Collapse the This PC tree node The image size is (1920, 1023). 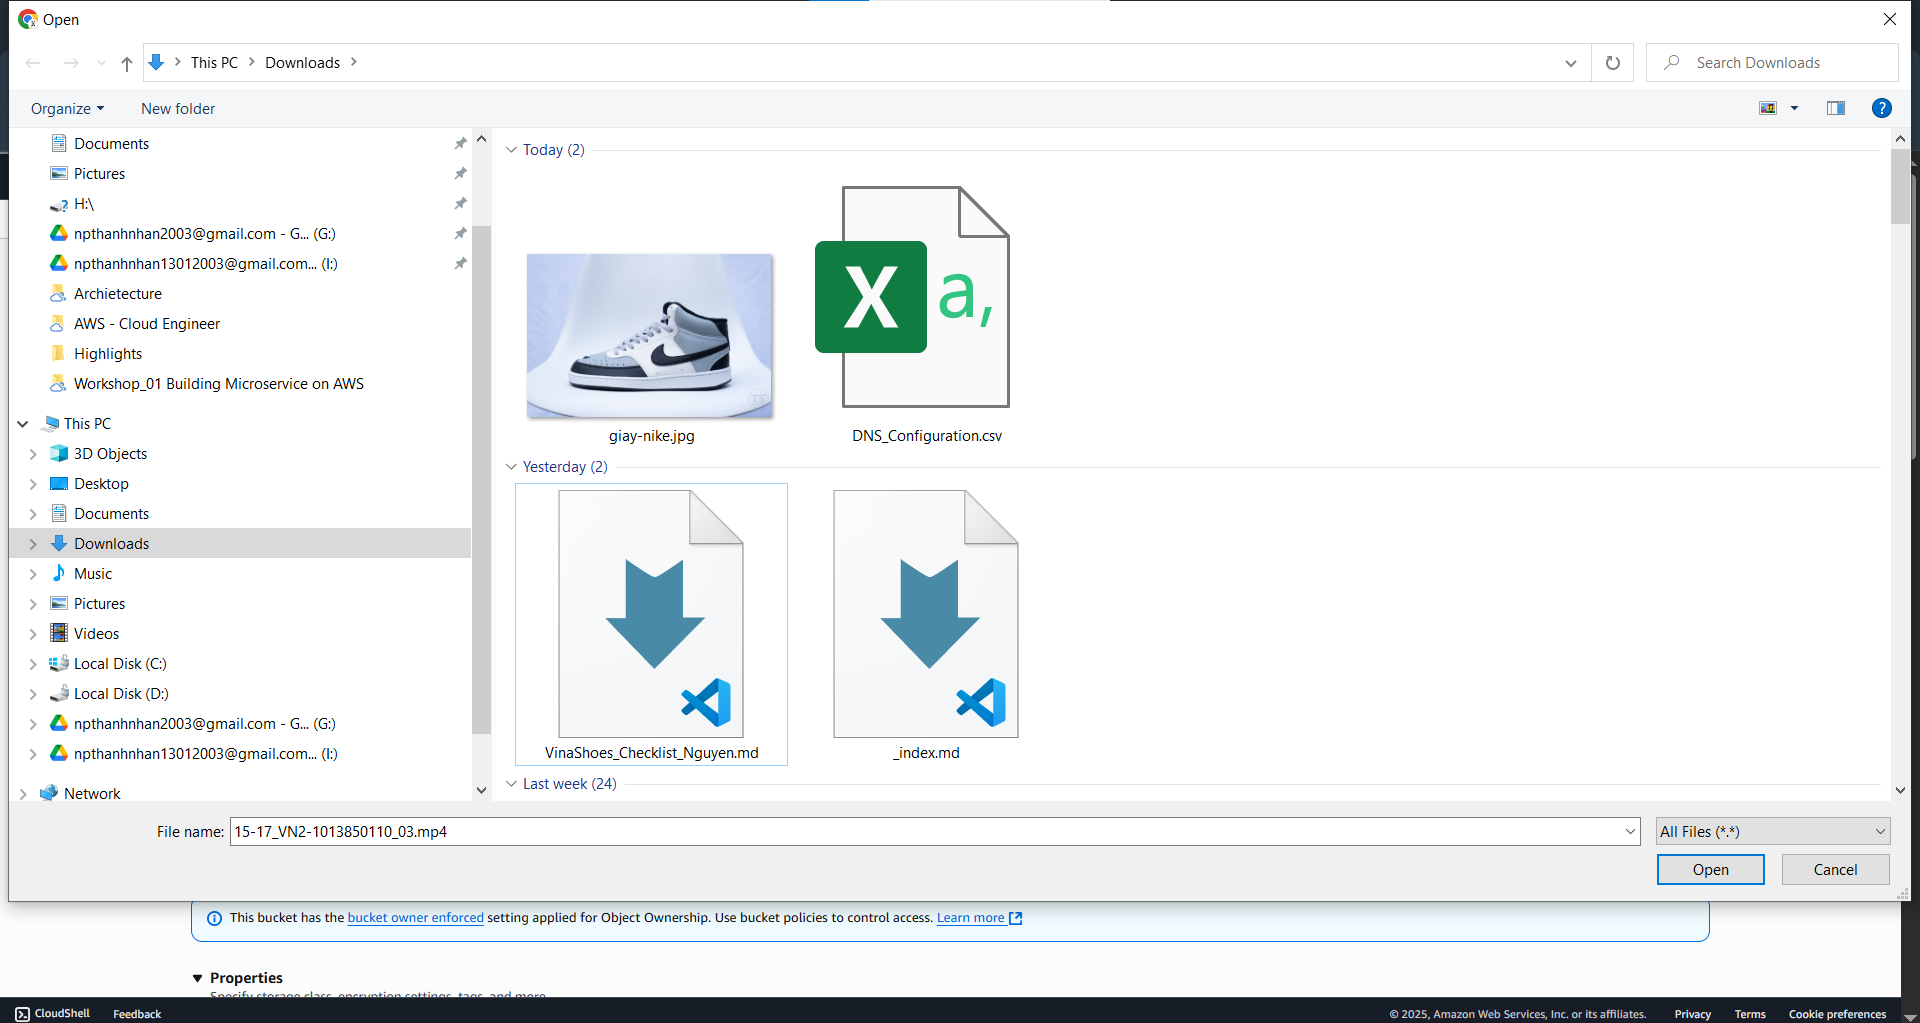pyautogui.click(x=22, y=423)
